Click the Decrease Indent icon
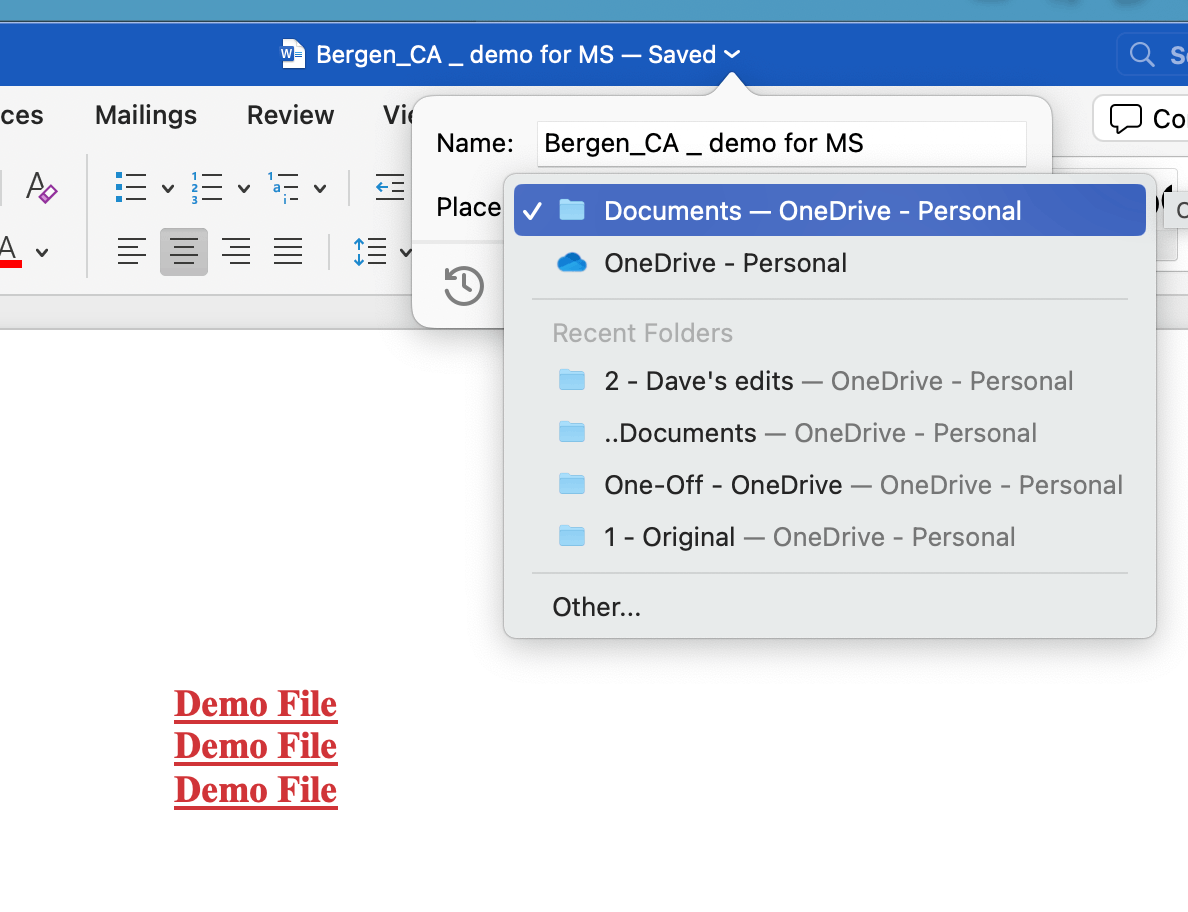 coord(390,187)
